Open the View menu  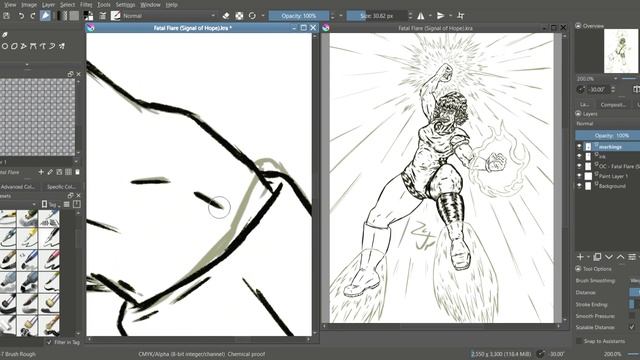pos(10,5)
